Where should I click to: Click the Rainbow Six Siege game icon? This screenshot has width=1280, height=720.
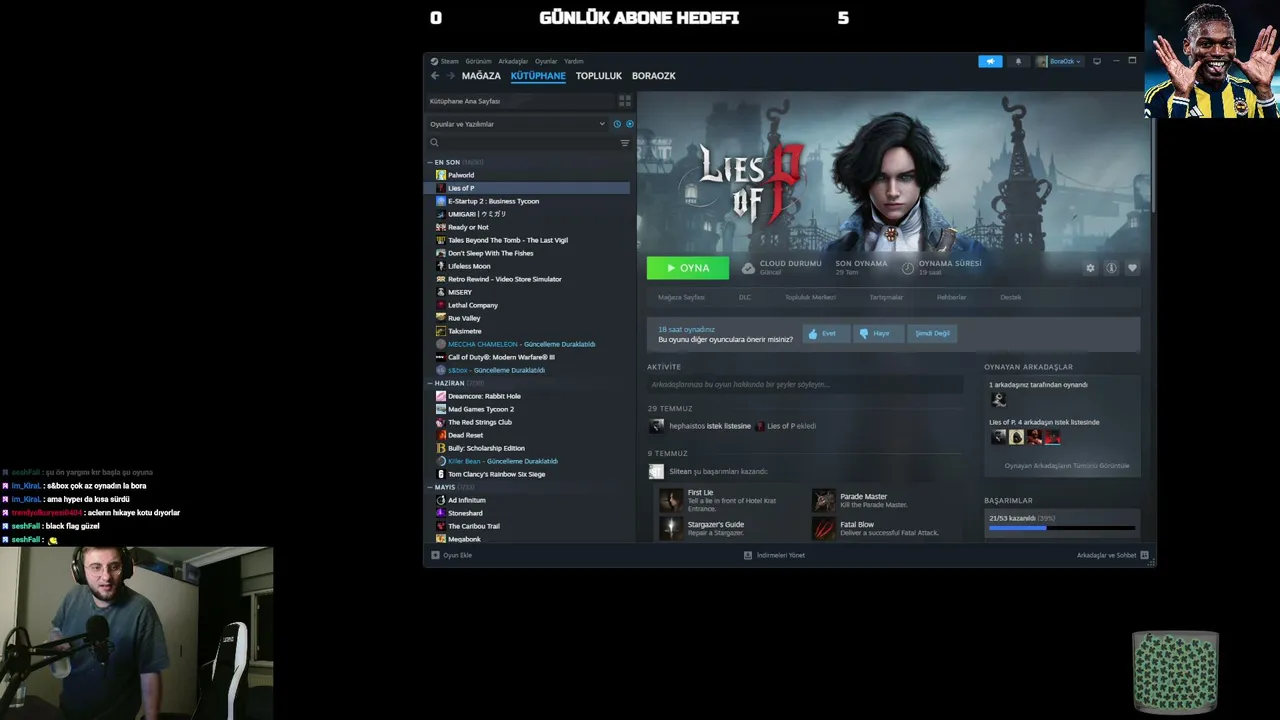[441, 474]
